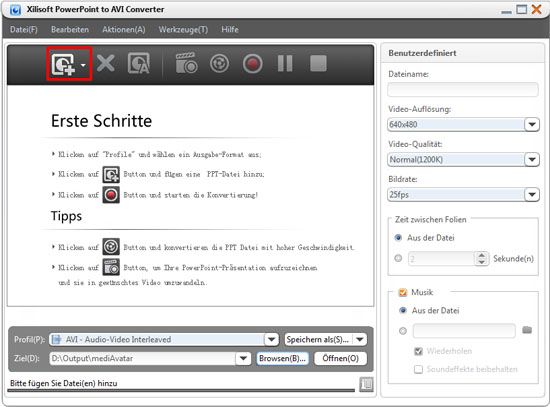Select 'Aus der Datei' under Musik
The width and height of the screenshot is (550, 407).
tap(403, 311)
